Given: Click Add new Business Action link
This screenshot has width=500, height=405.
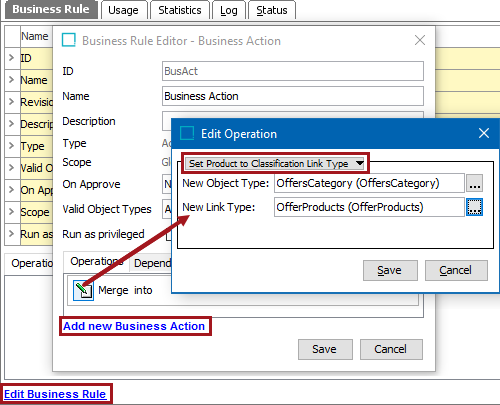Looking at the screenshot, I should pyautogui.click(x=134, y=326).
